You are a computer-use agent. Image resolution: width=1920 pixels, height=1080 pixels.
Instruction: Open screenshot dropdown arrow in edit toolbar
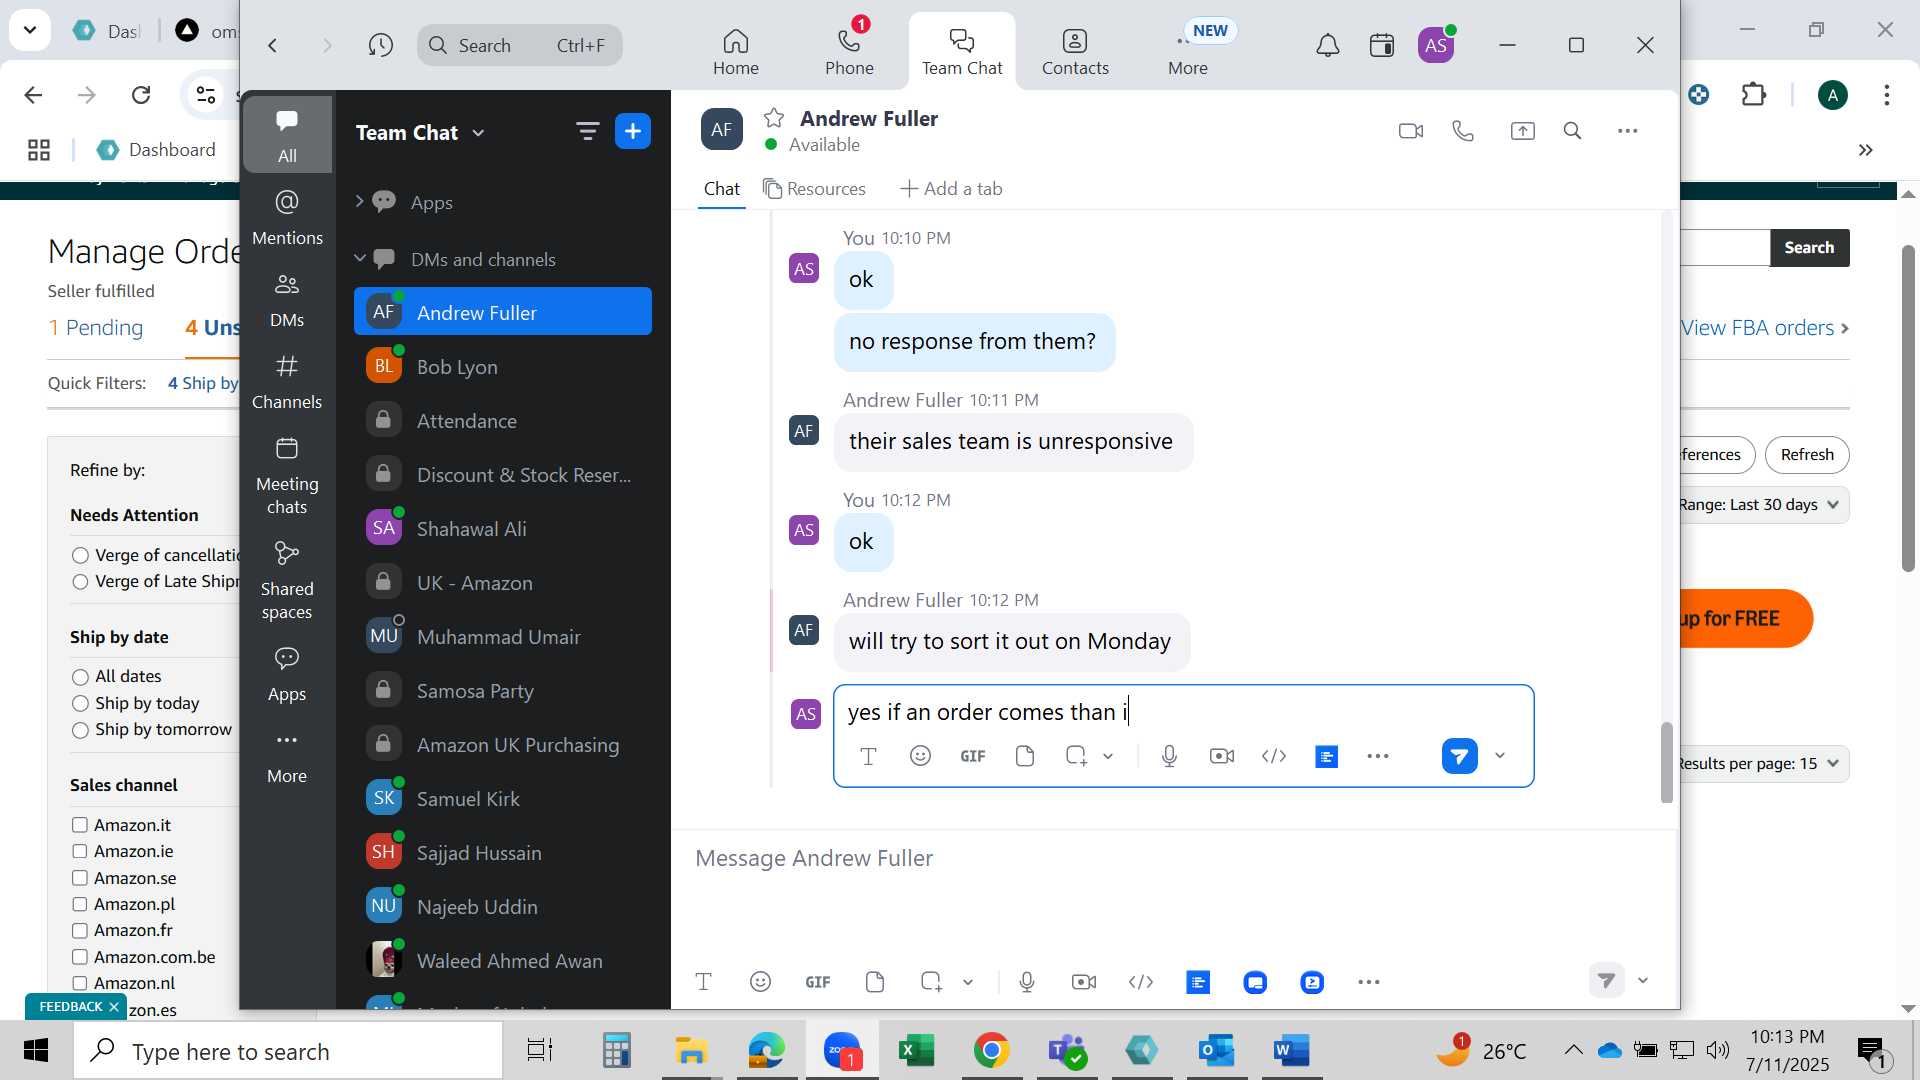[1108, 756]
